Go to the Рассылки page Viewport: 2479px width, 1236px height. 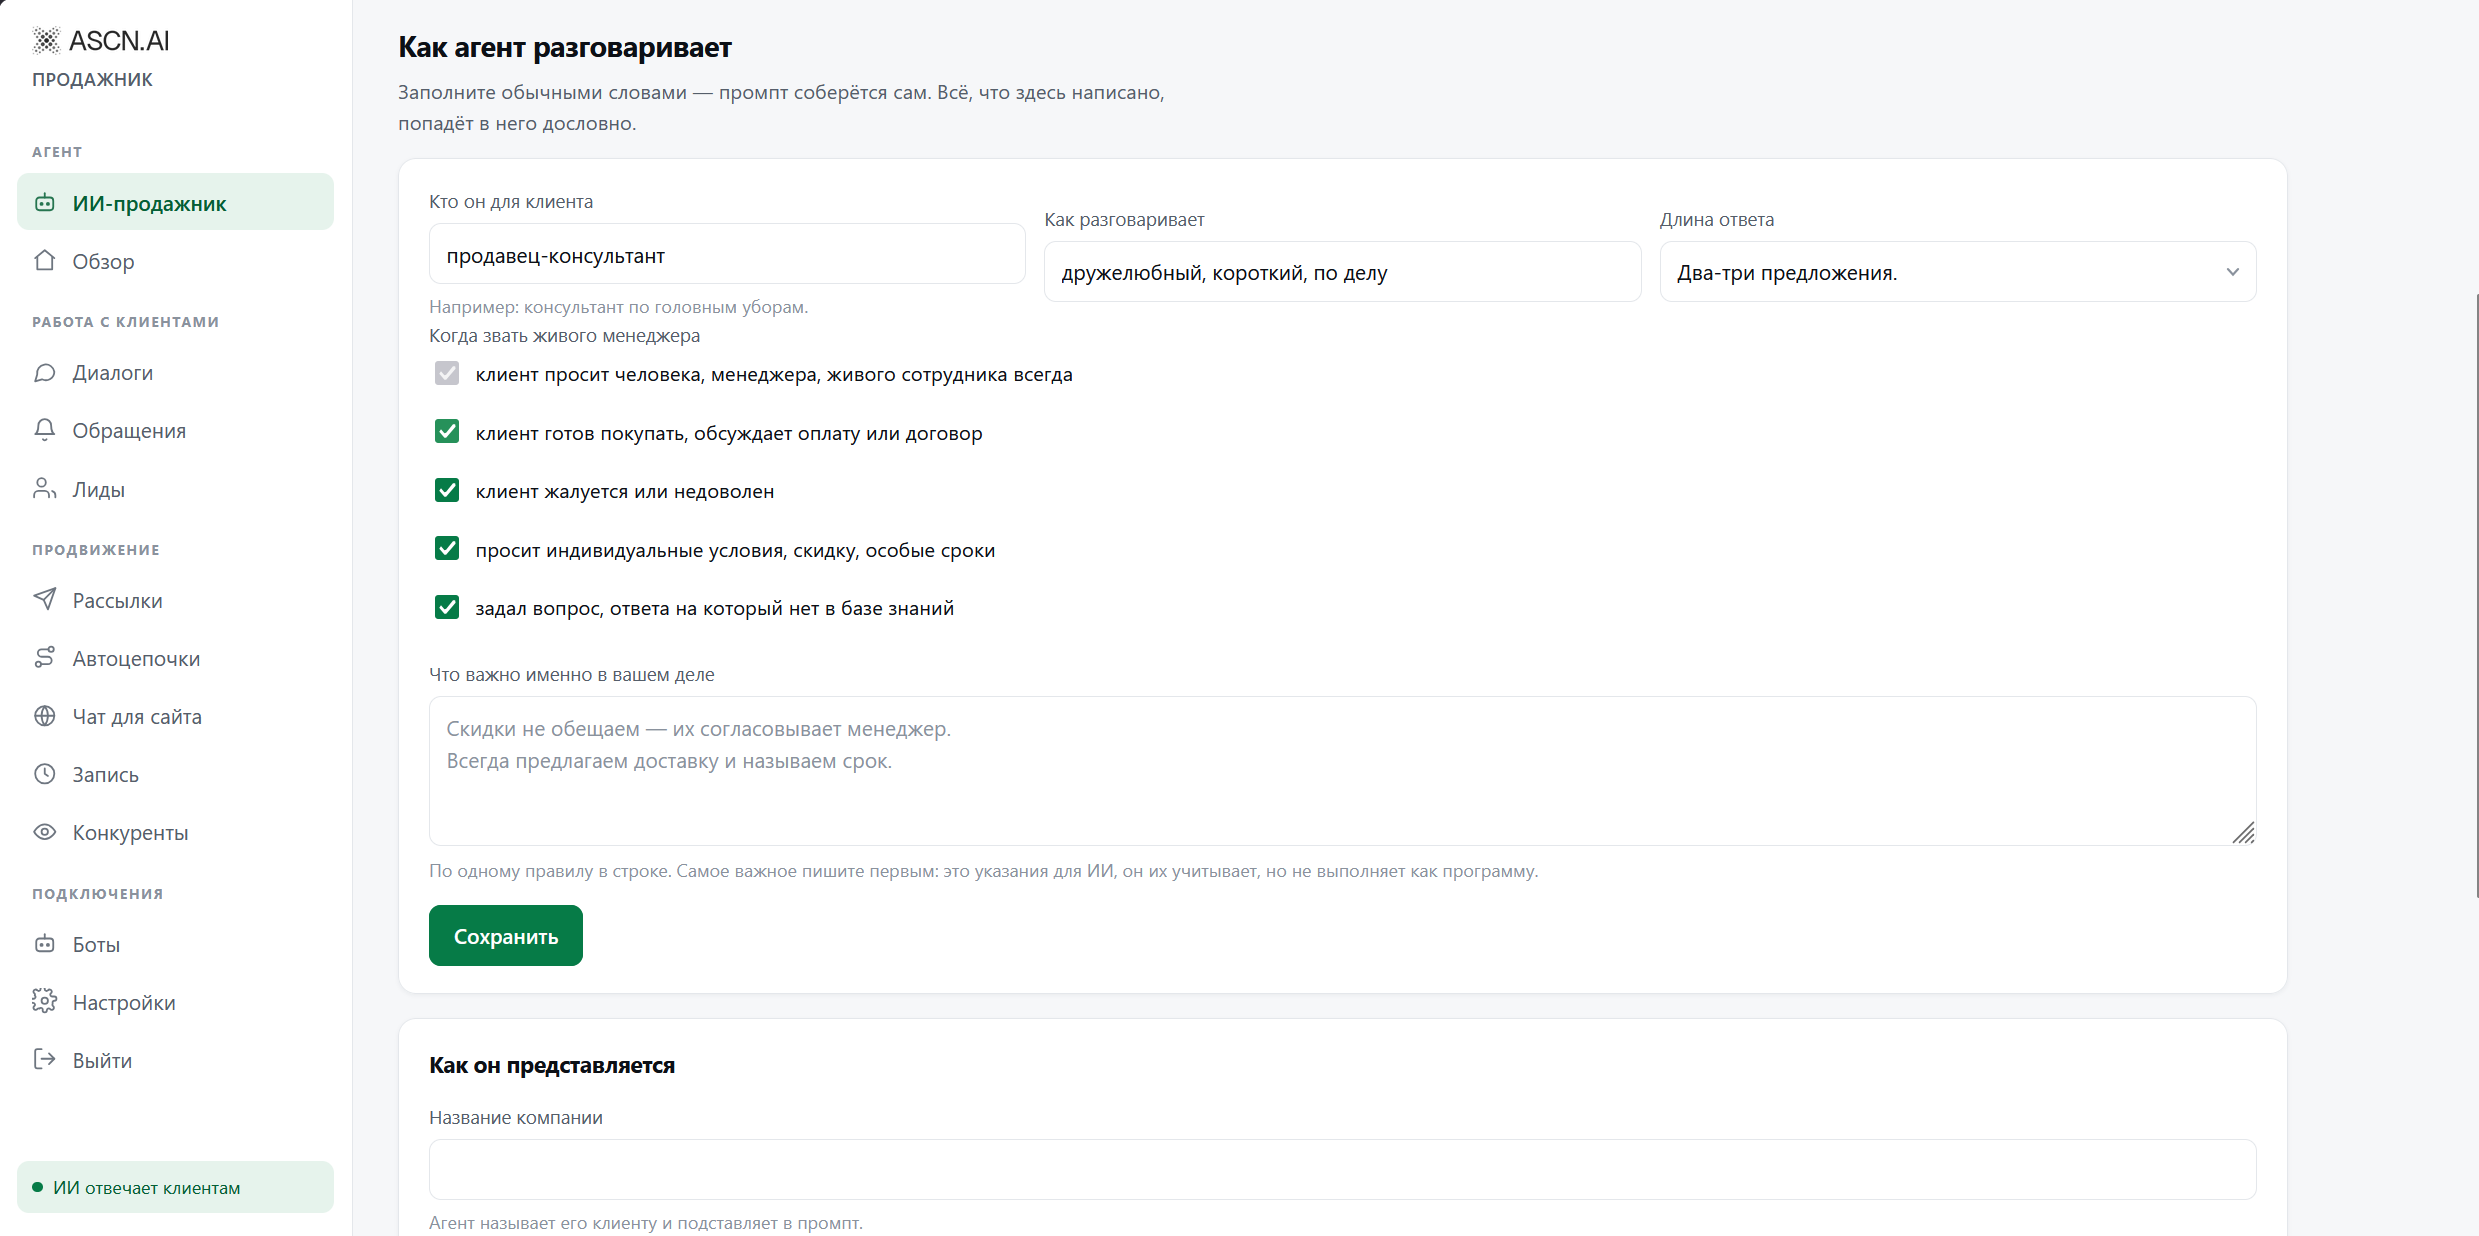click(175, 600)
